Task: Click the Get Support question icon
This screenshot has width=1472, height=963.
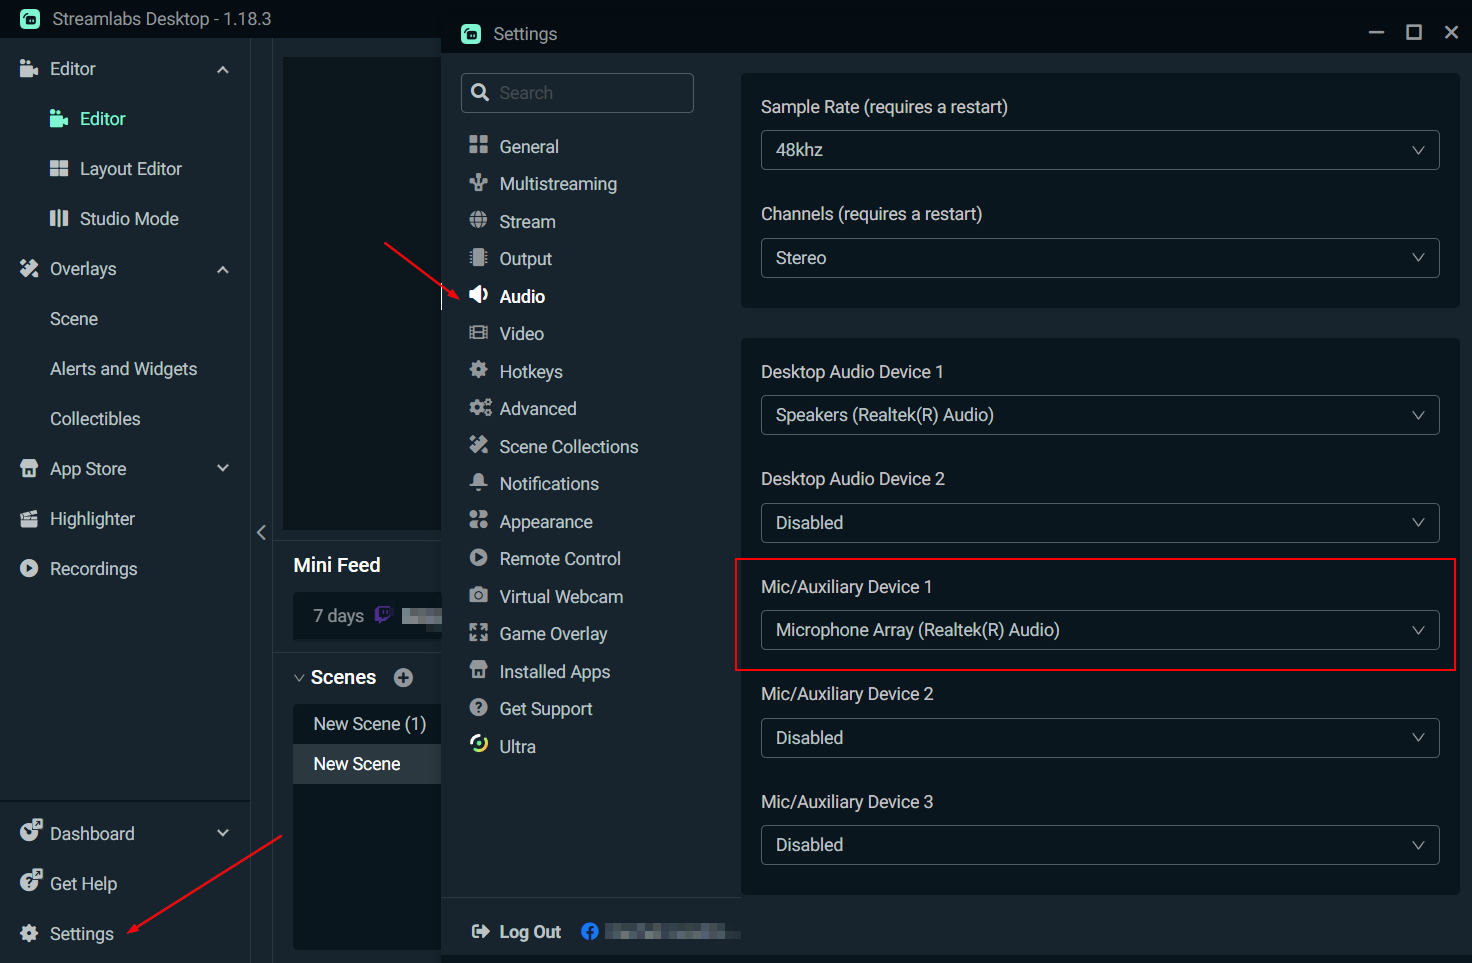Action: [x=479, y=708]
